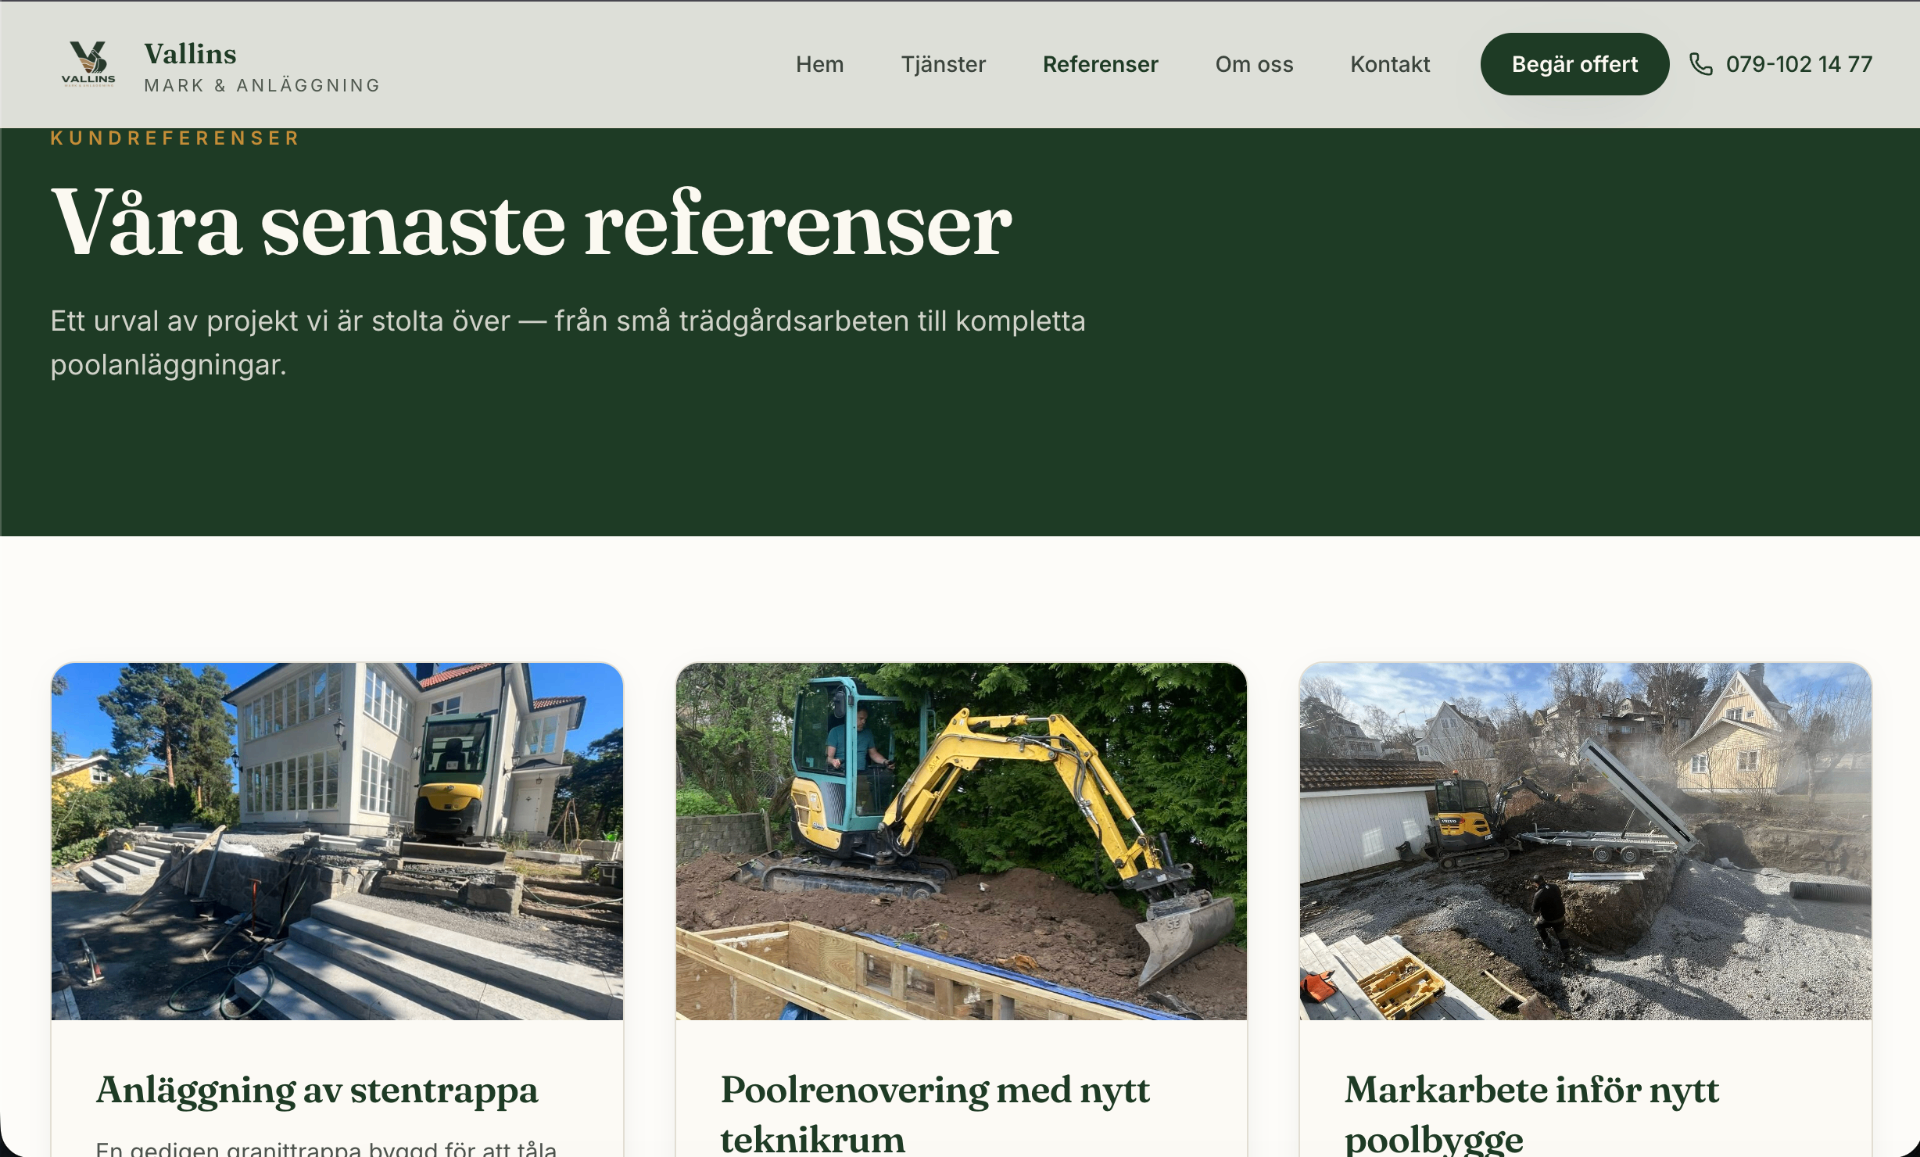Open Poolrenovering med nytt teknikrum title
Image resolution: width=1920 pixels, height=1157 pixels.
[935, 1113]
